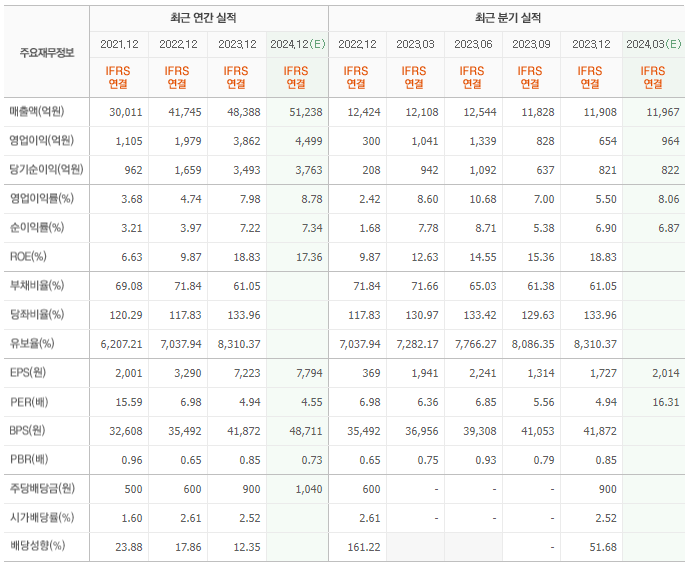The image size is (691, 564).
Task: Click the revenue value 30,011
Action: click(126, 112)
